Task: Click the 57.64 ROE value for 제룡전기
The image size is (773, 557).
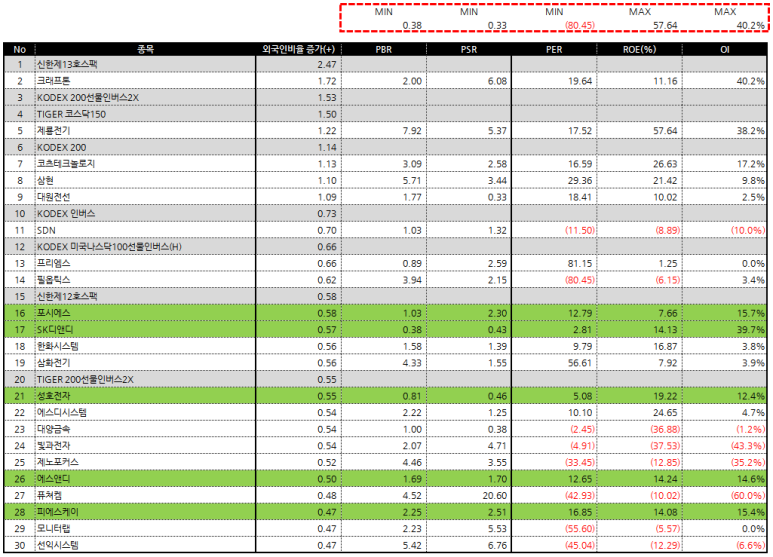Action: click(665, 131)
